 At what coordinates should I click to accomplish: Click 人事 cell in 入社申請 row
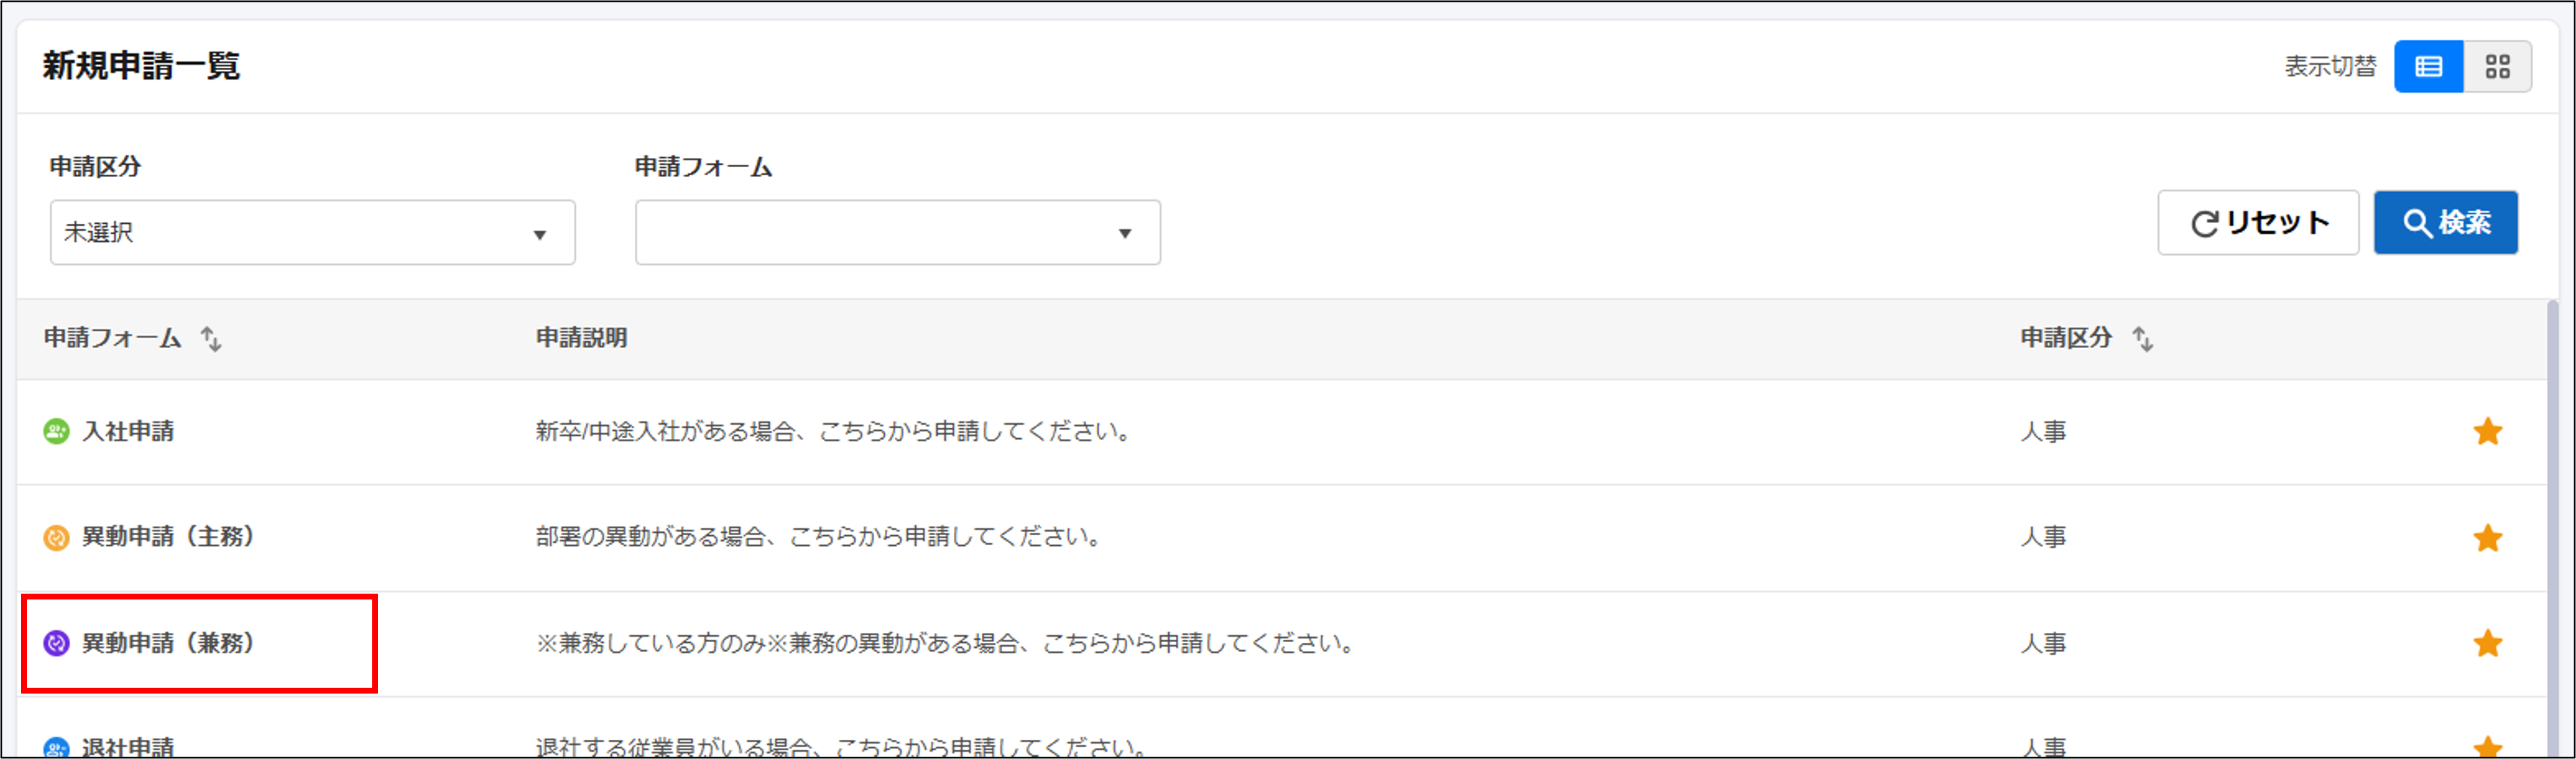tap(2043, 432)
